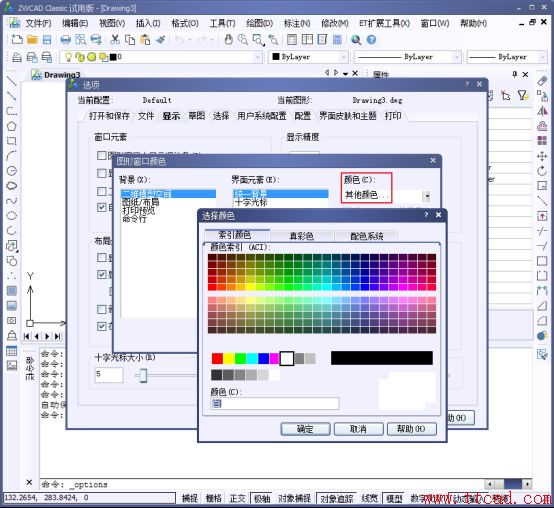Click the 取消 button in the color dialog
Screen dimensions: 554x508
click(358, 429)
